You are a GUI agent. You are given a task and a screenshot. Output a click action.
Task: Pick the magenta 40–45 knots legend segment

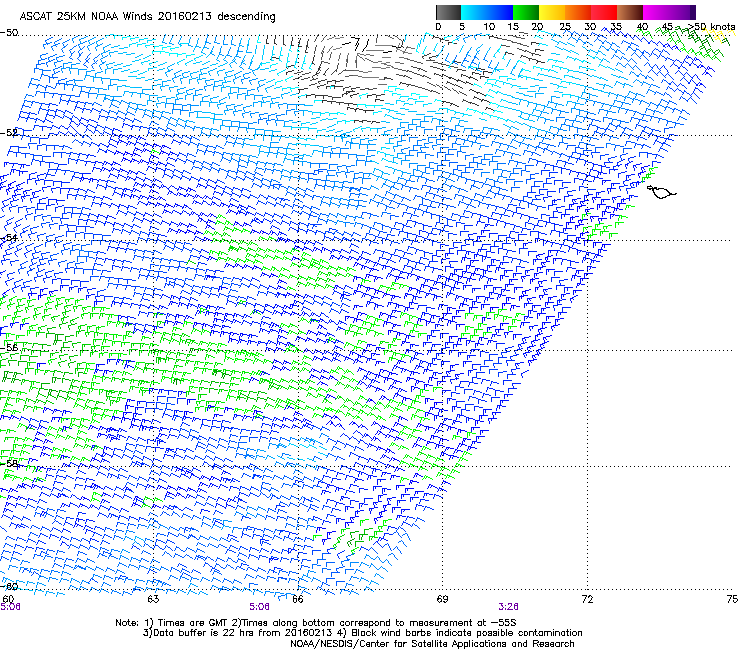pos(656,12)
